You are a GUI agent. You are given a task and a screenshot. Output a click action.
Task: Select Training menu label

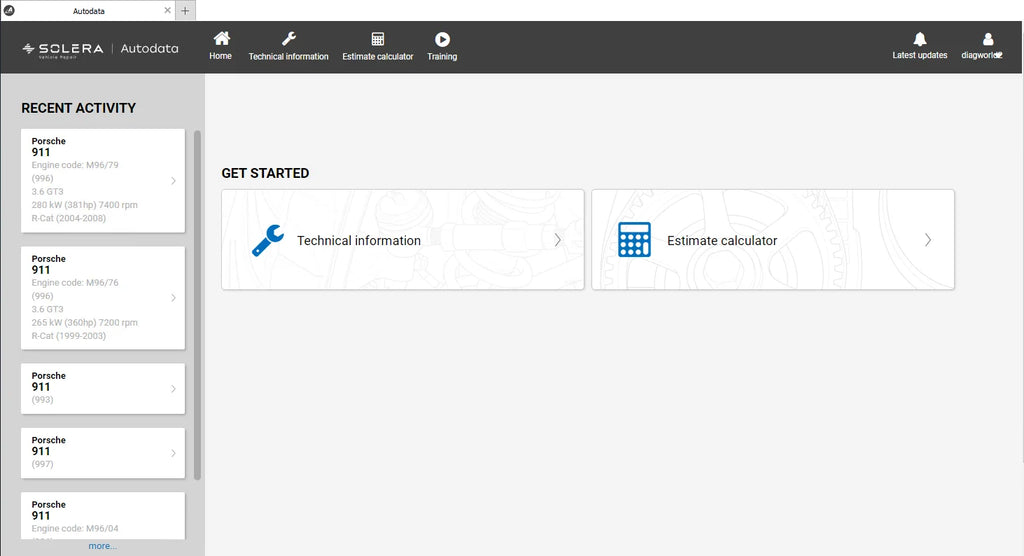click(442, 57)
